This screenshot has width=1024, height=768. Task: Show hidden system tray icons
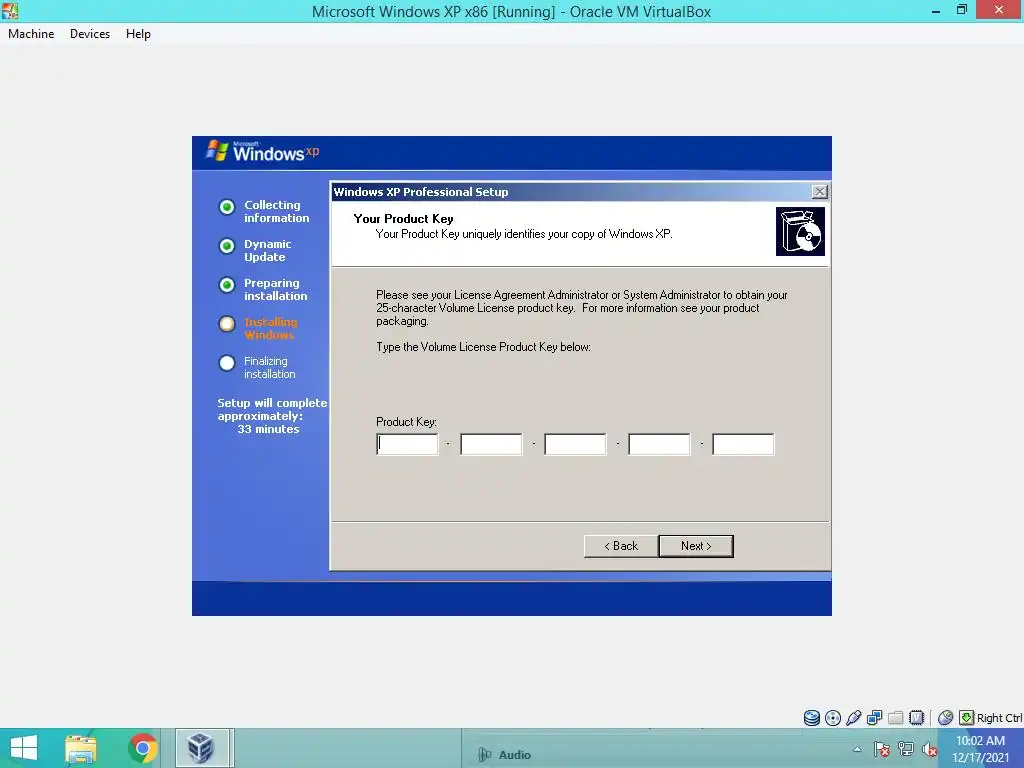[857, 748]
